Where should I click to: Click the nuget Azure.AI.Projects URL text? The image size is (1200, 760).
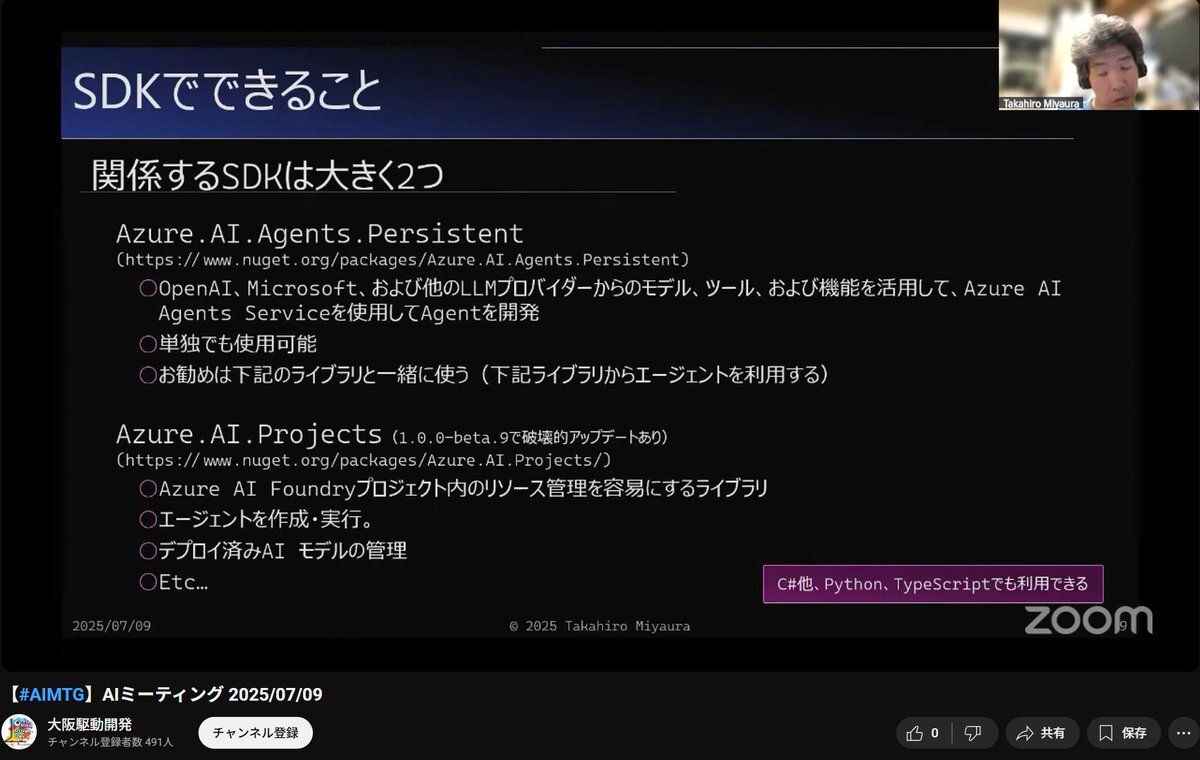pos(363,461)
